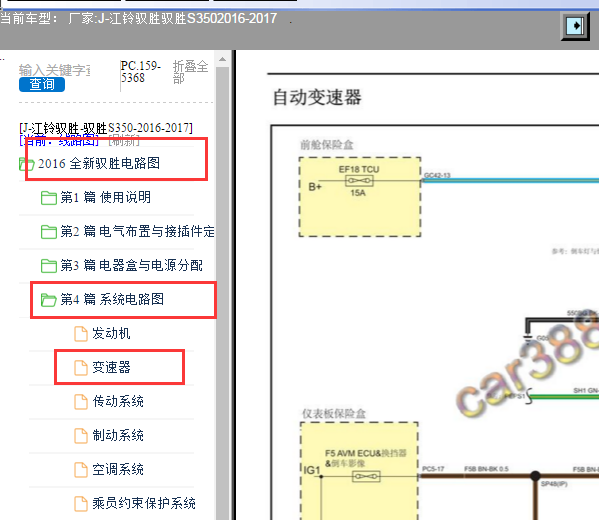Click the 当前车型 vehicle model header text
Image resolution: width=599 pixels, height=520 pixels.
point(139,18)
